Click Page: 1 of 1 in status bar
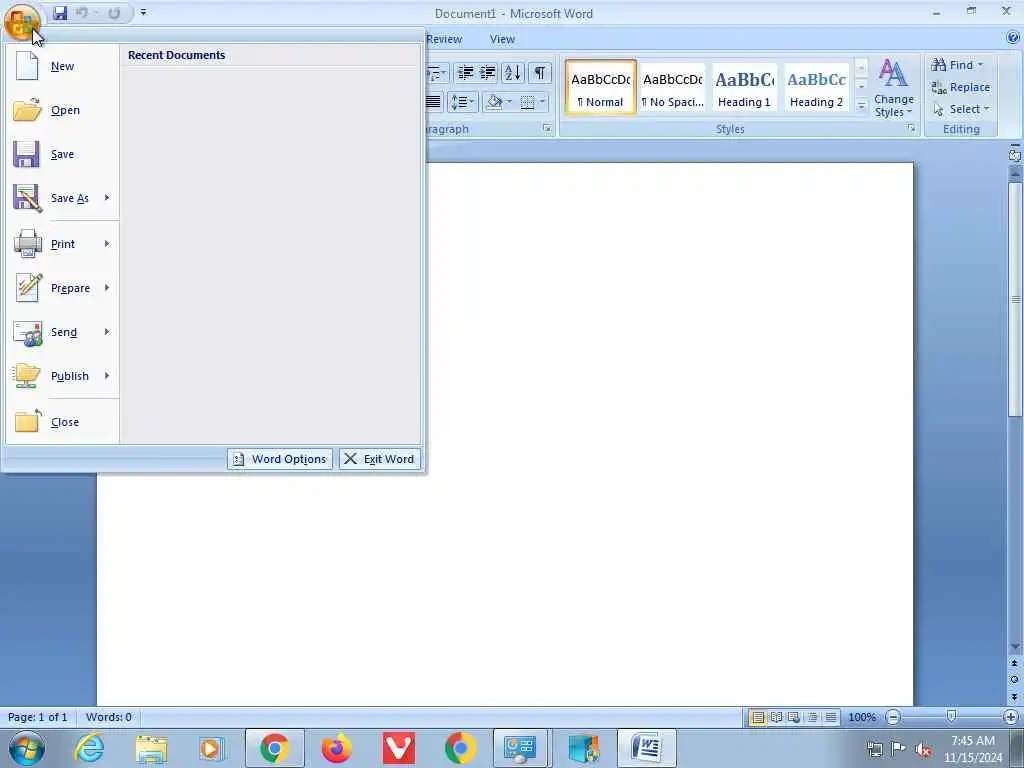This screenshot has height=768, width=1024. pos(38,717)
